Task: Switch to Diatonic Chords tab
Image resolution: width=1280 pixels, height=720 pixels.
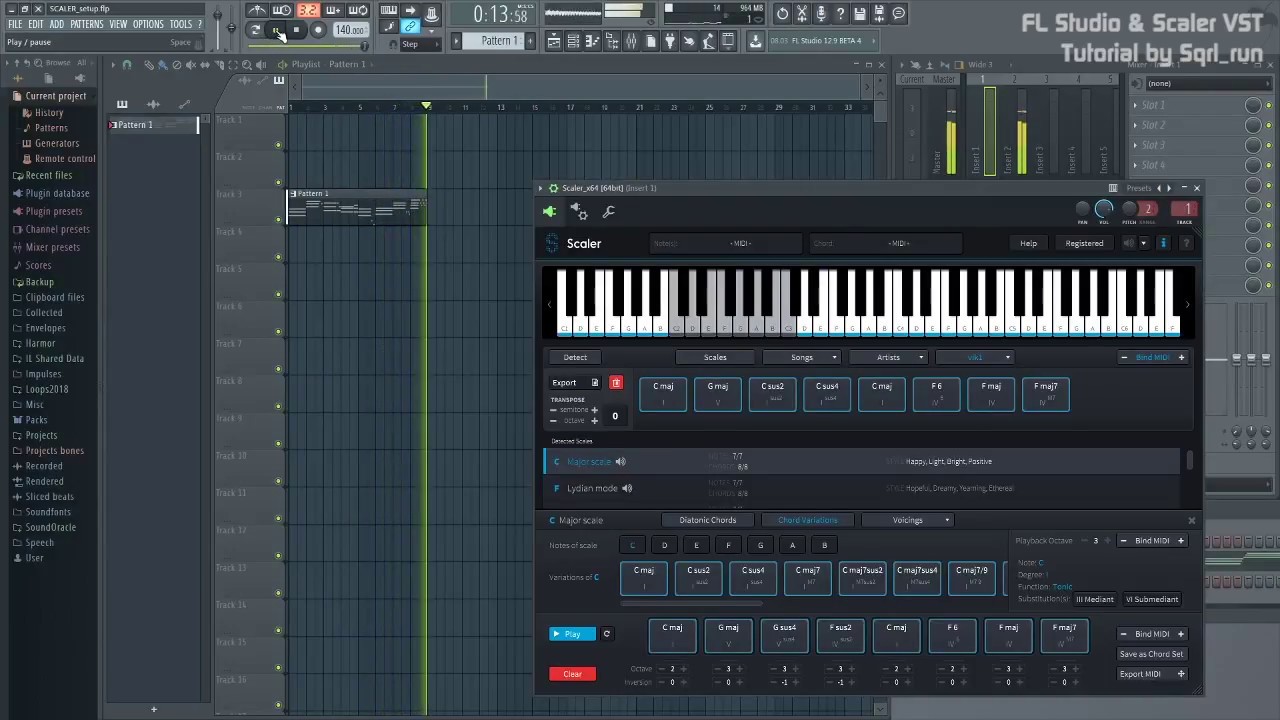Action: [x=707, y=520]
